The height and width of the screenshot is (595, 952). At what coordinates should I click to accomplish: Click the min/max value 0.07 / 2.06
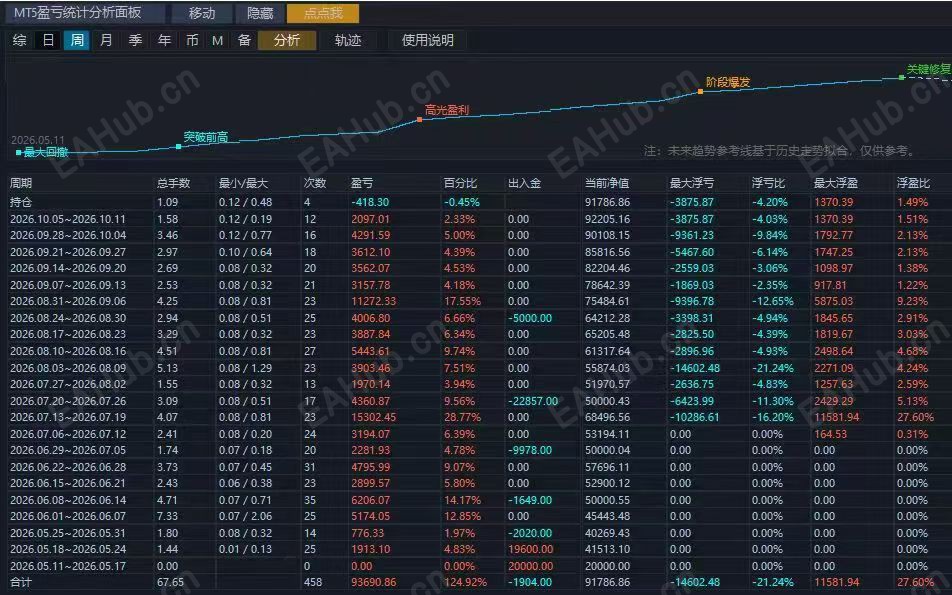pyautogui.click(x=245, y=517)
